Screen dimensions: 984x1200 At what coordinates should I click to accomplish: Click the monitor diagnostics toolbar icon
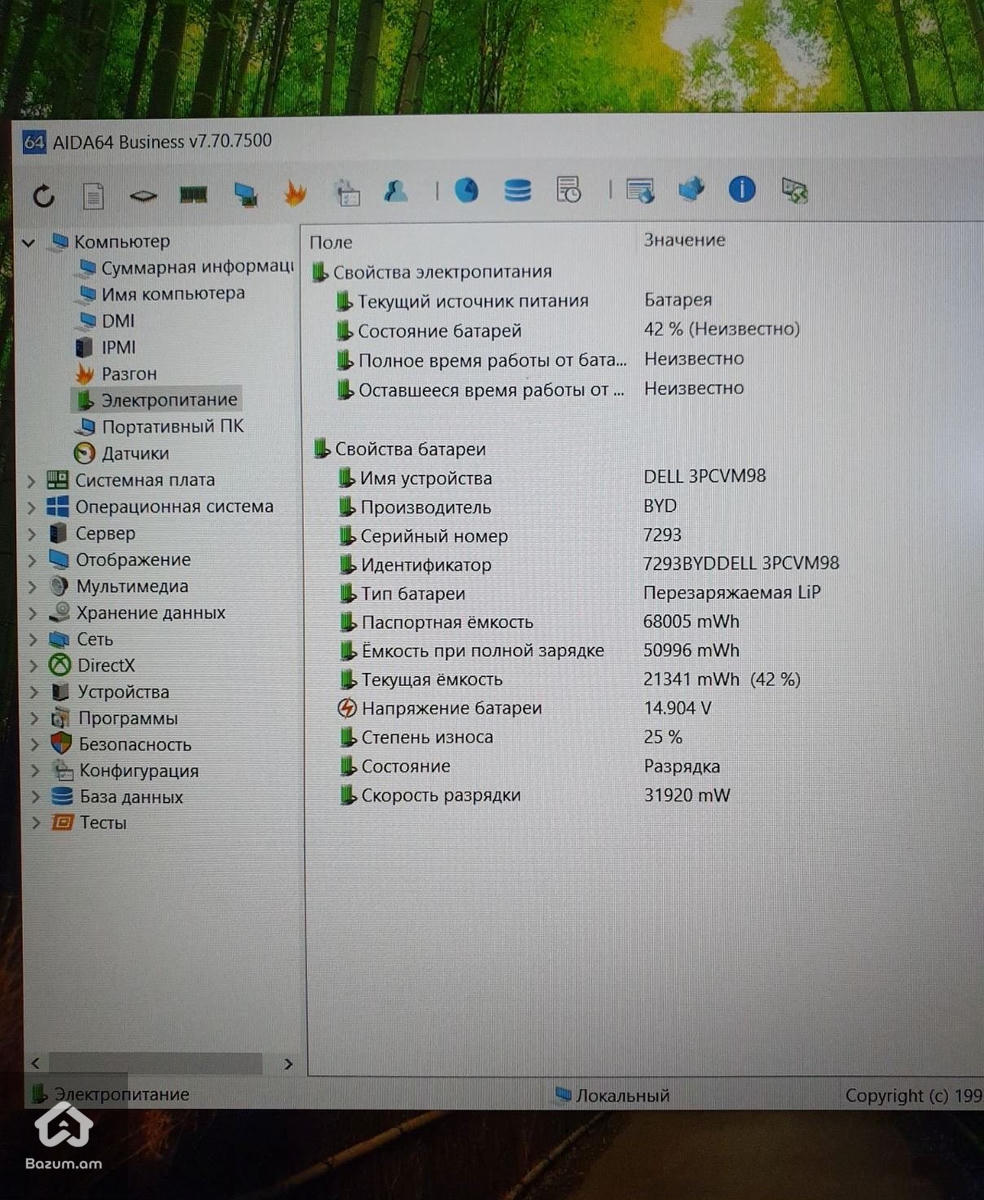point(245,194)
